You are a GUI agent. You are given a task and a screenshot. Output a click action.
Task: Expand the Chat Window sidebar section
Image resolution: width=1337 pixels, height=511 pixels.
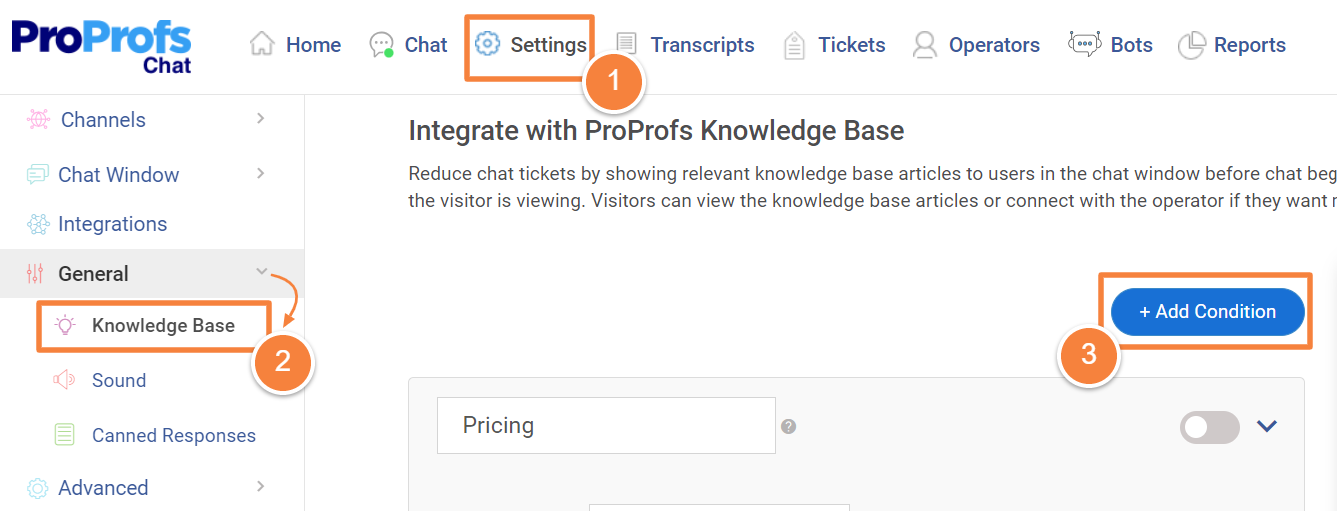[260, 174]
